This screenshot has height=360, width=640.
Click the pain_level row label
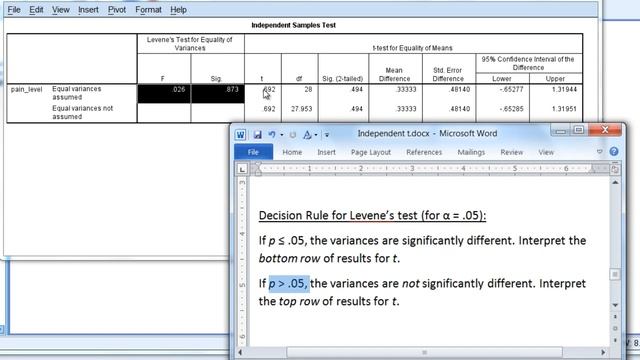click(x=27, y=89)
